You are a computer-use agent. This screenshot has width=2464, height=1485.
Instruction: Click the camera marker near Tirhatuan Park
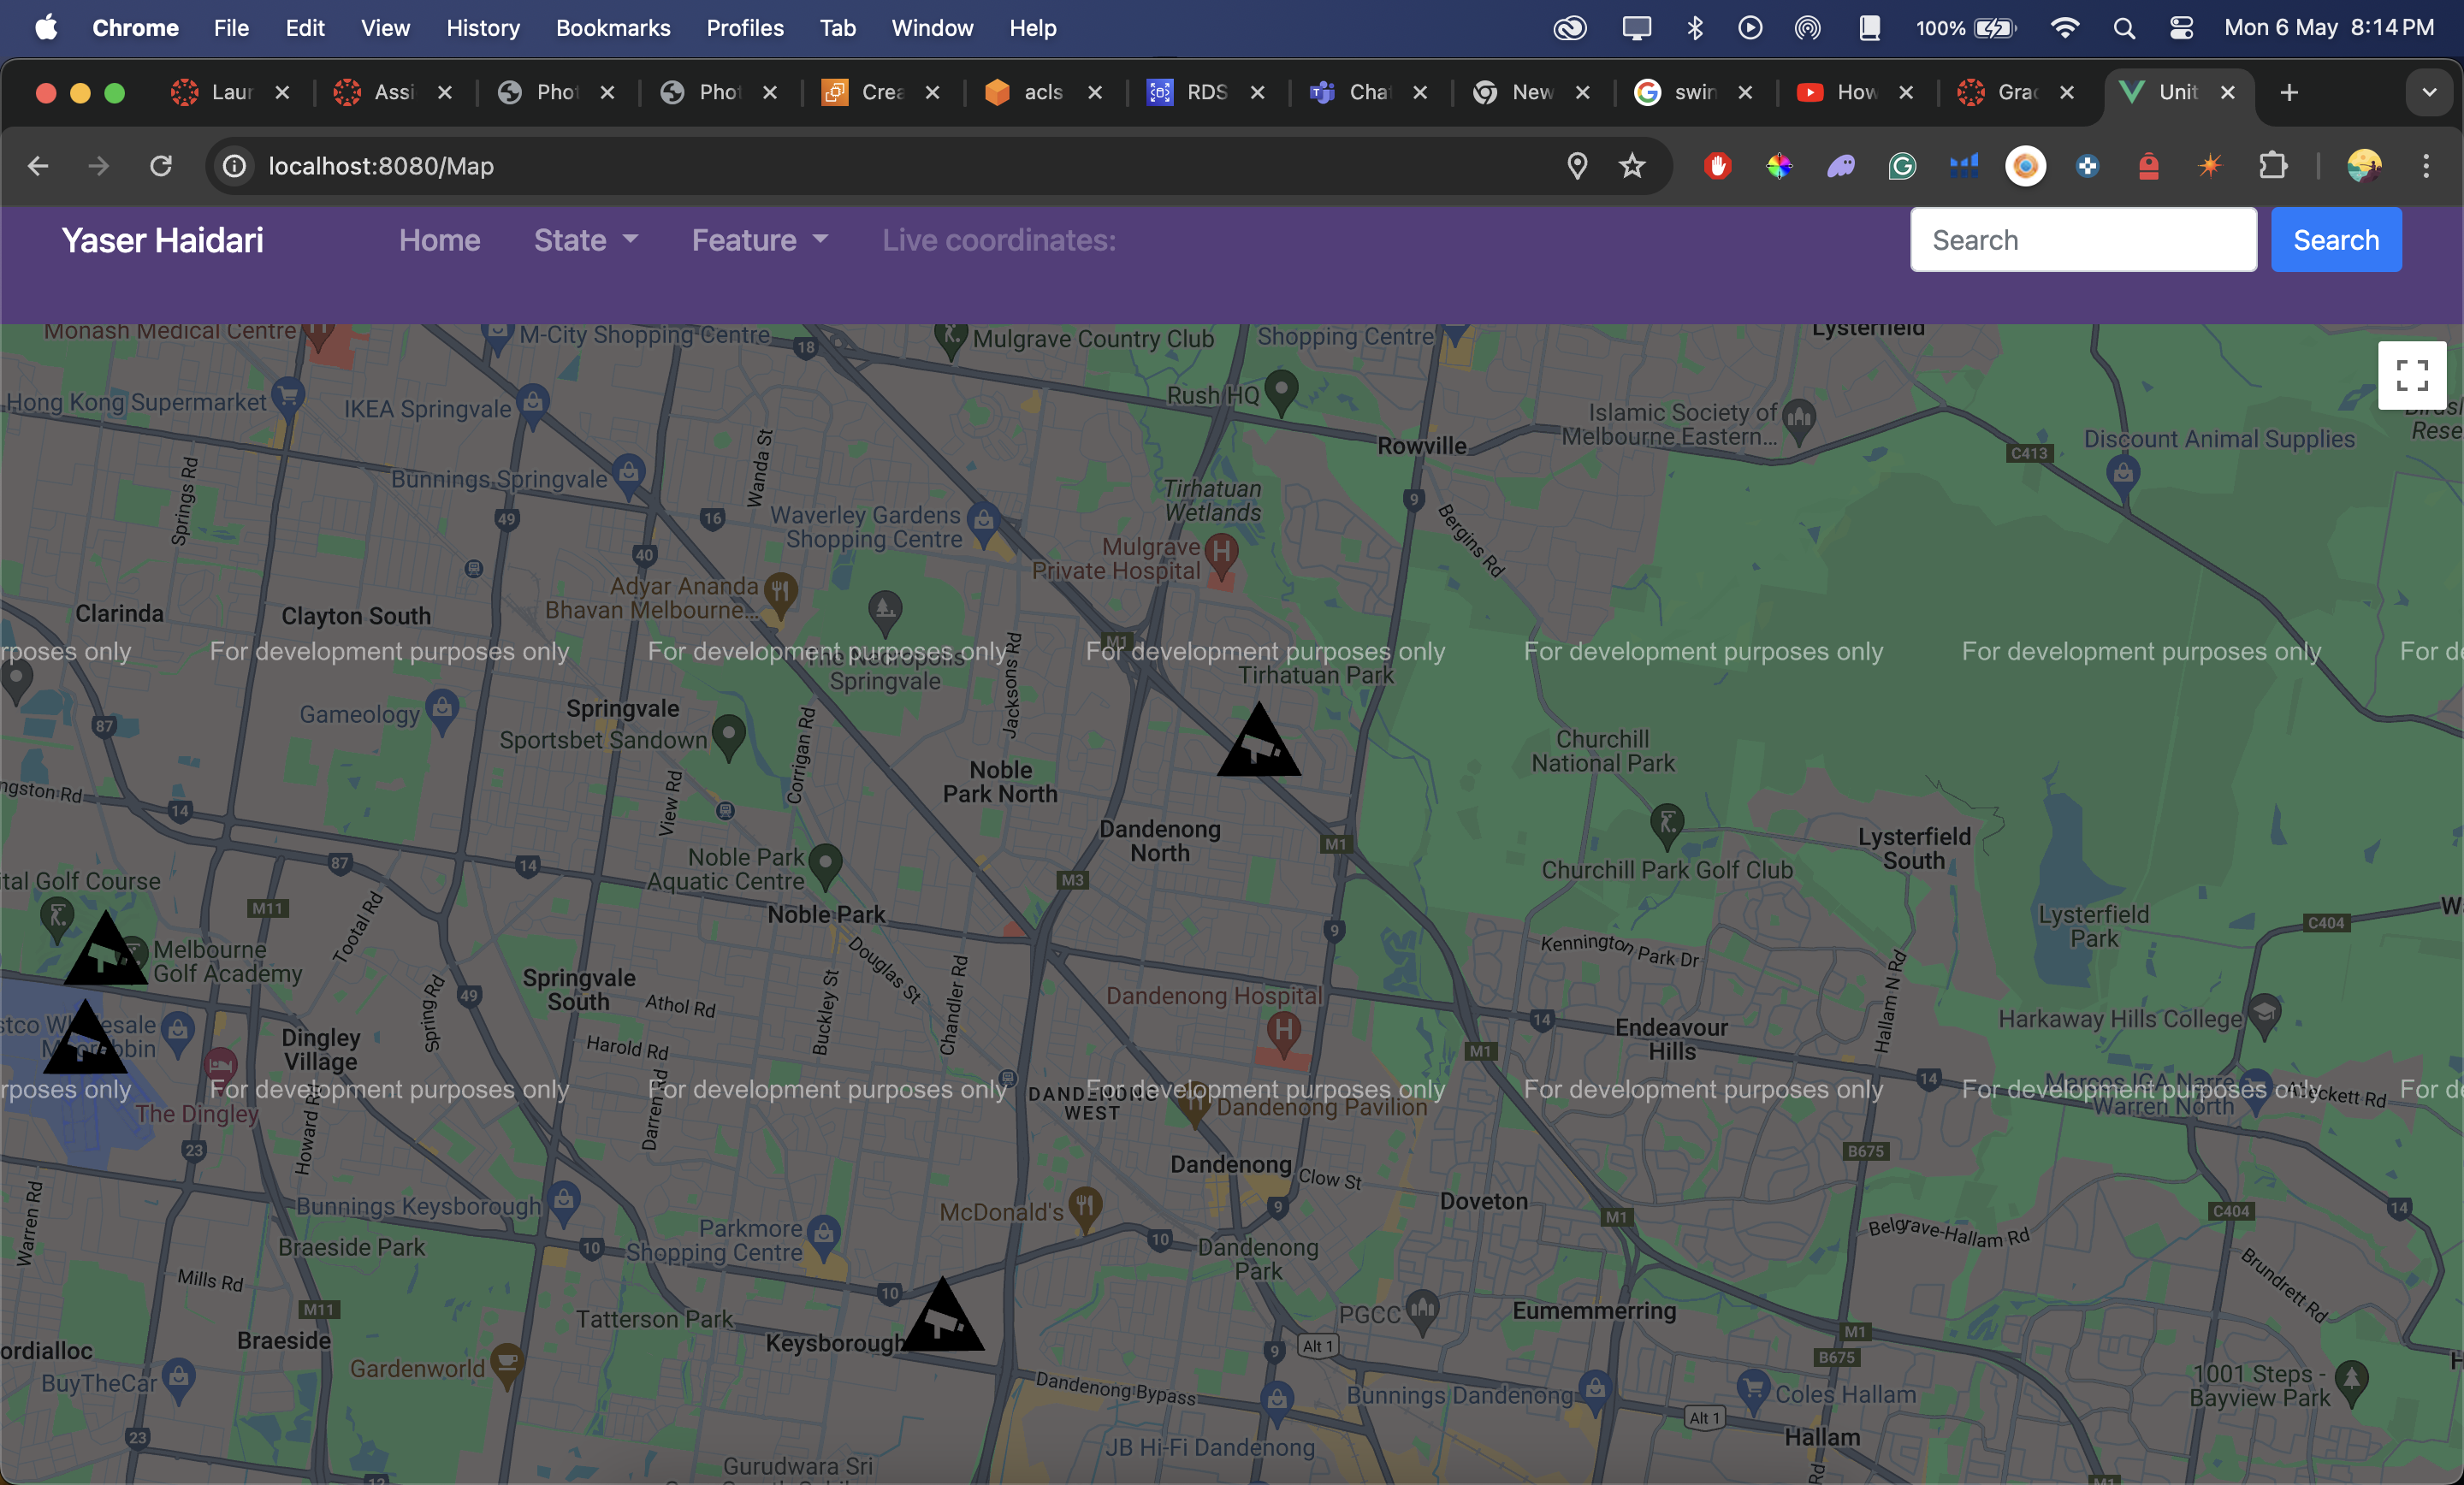pos(1259,741)
